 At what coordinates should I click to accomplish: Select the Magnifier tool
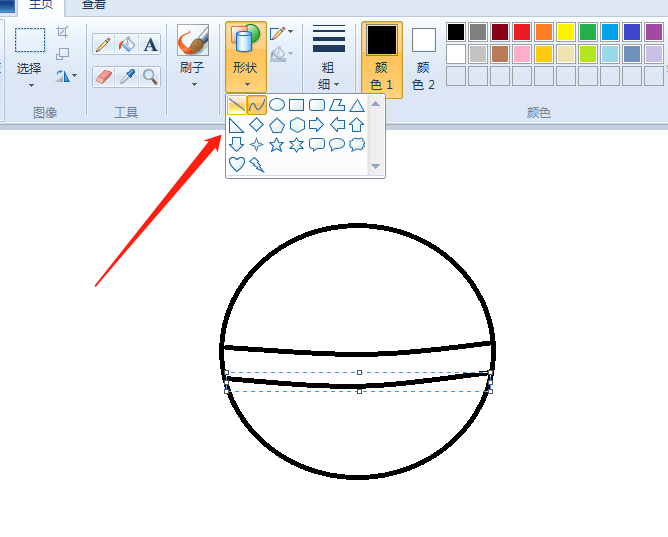(150, 77)
